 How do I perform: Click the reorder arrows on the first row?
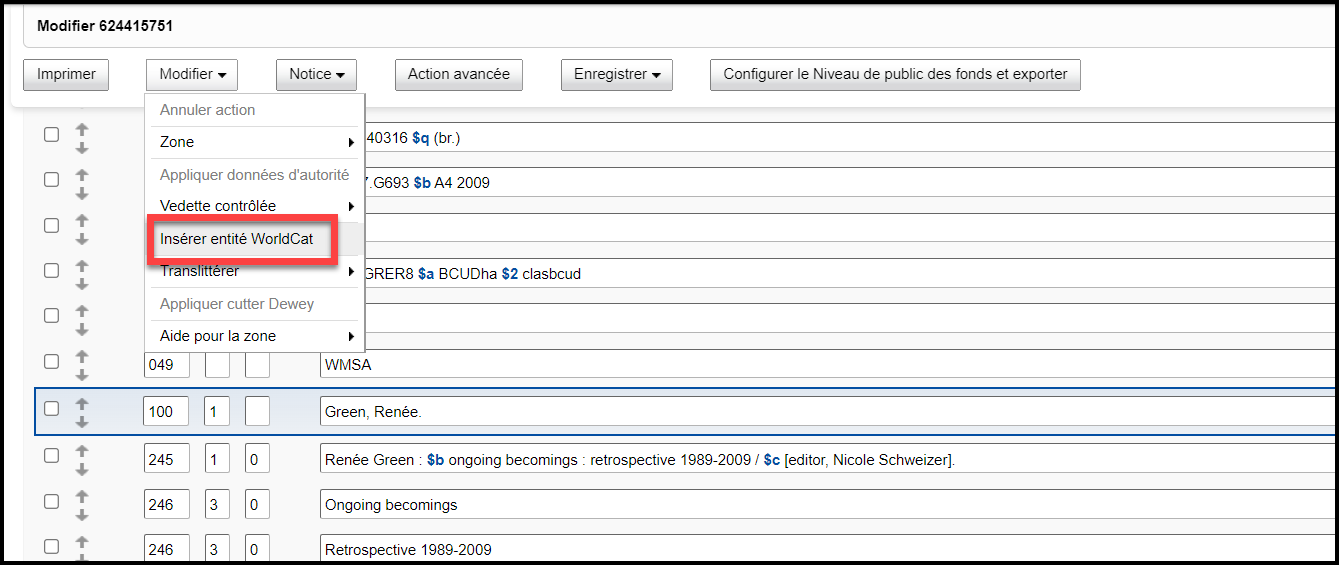click(82, 138)
